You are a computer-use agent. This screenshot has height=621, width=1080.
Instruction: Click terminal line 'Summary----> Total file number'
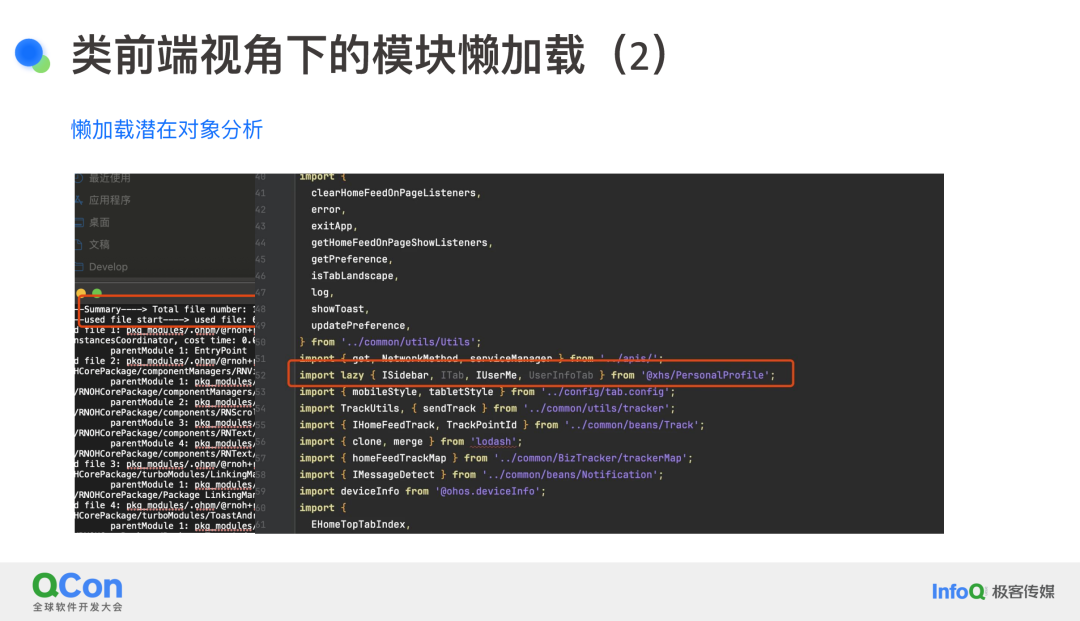click(166, 309)
